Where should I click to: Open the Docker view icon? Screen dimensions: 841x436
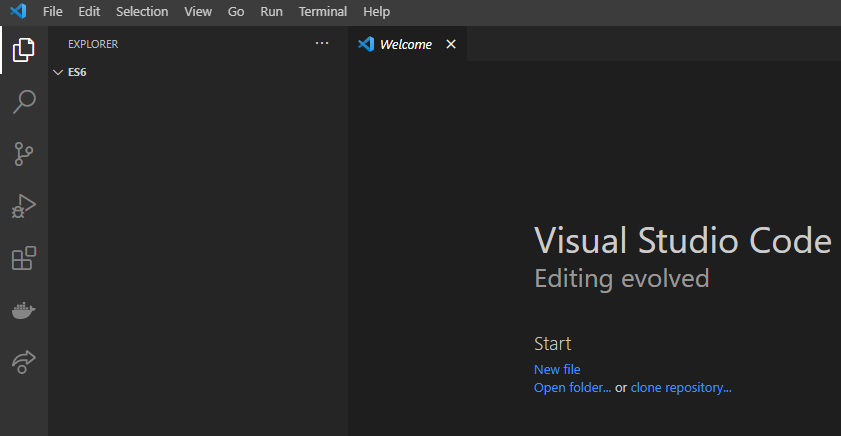[24, 310]
